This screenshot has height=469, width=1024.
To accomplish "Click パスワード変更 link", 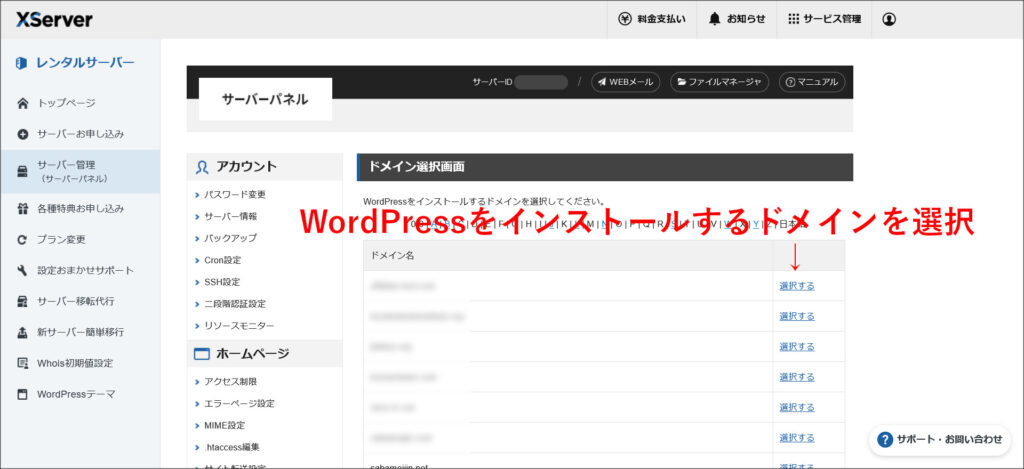I will click(x=235, y=194).
